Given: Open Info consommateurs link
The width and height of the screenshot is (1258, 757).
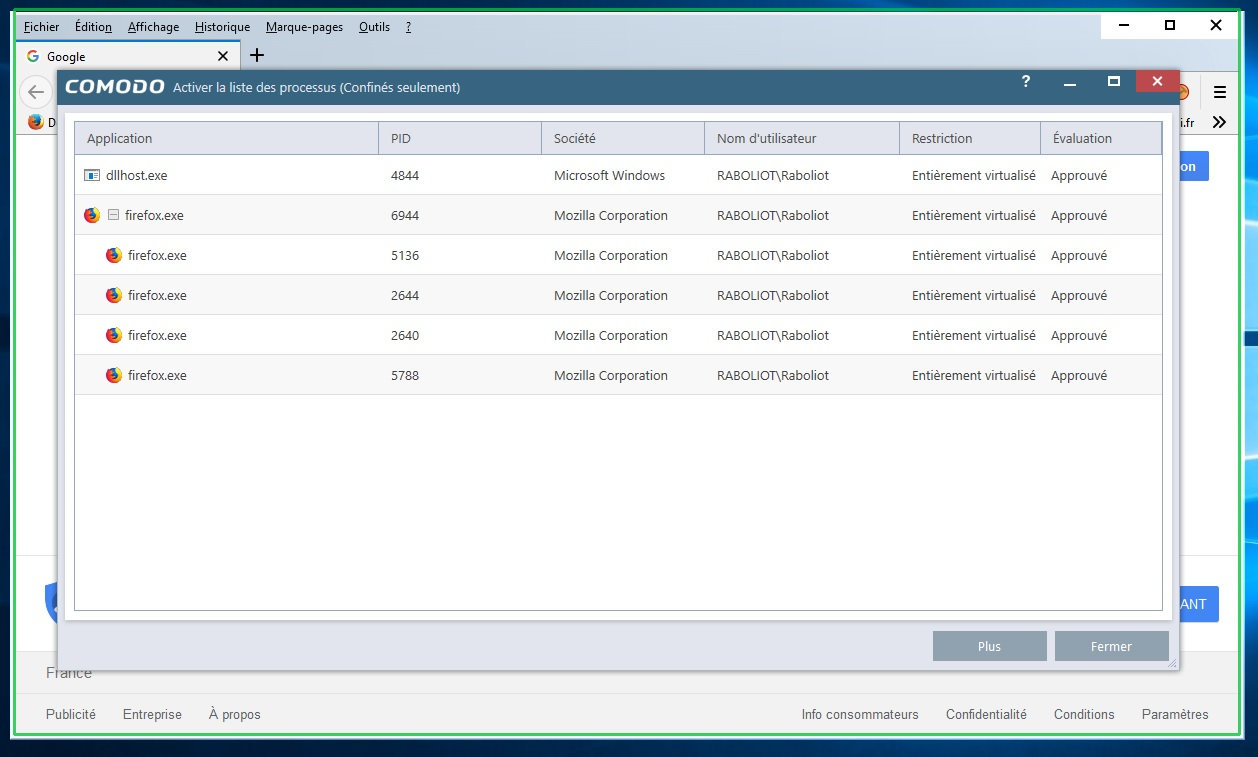Looking at the screenshot, I should point(860,714).
